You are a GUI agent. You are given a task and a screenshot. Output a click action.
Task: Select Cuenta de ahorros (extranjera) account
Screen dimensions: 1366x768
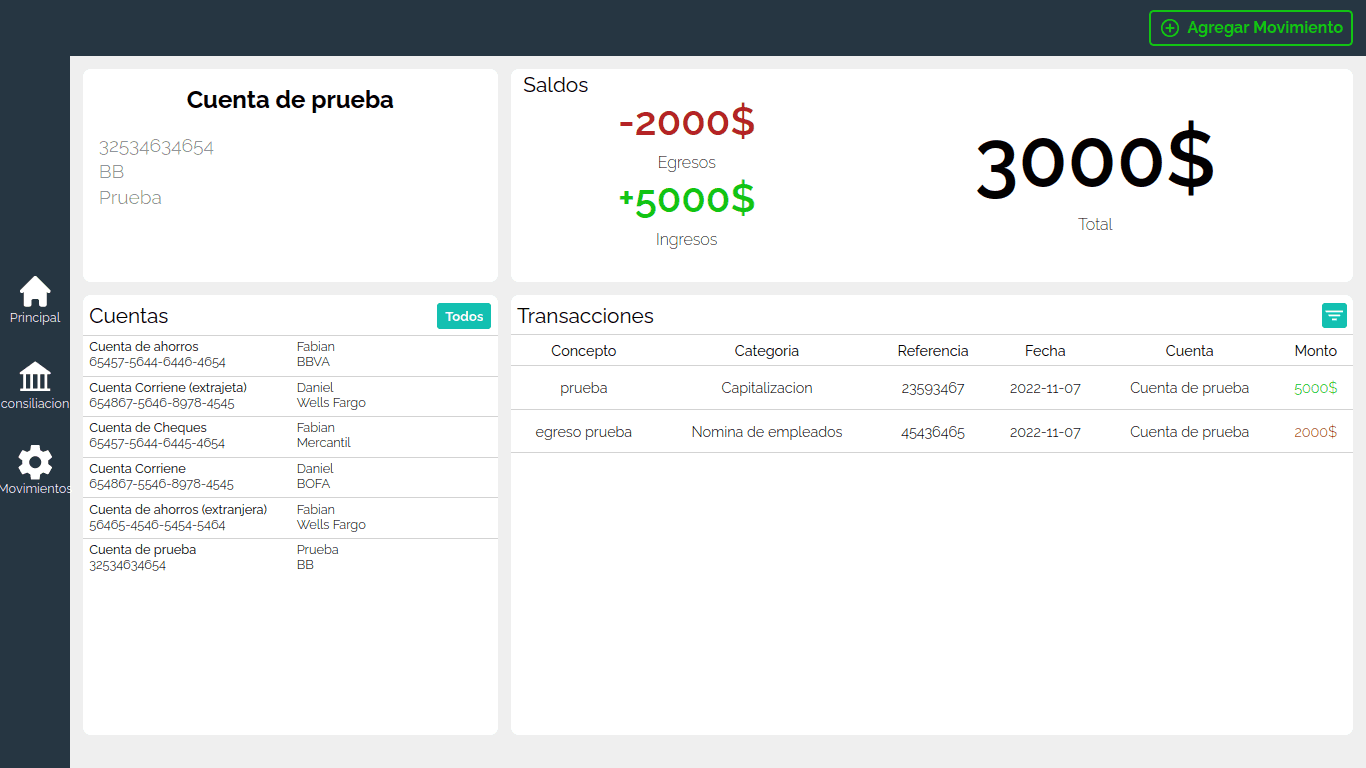[290, 517]
